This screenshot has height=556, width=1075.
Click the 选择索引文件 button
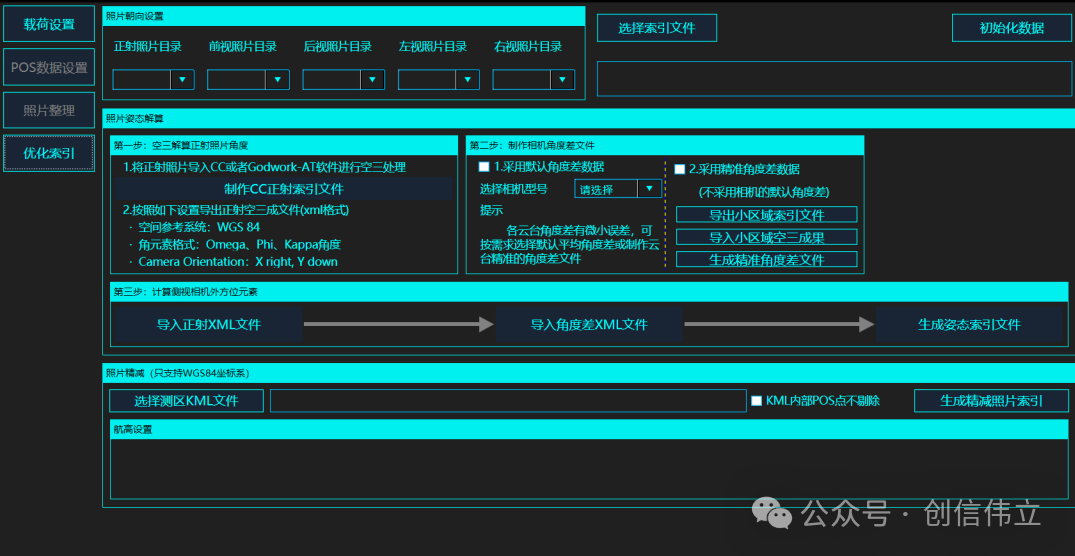point(656,28)
